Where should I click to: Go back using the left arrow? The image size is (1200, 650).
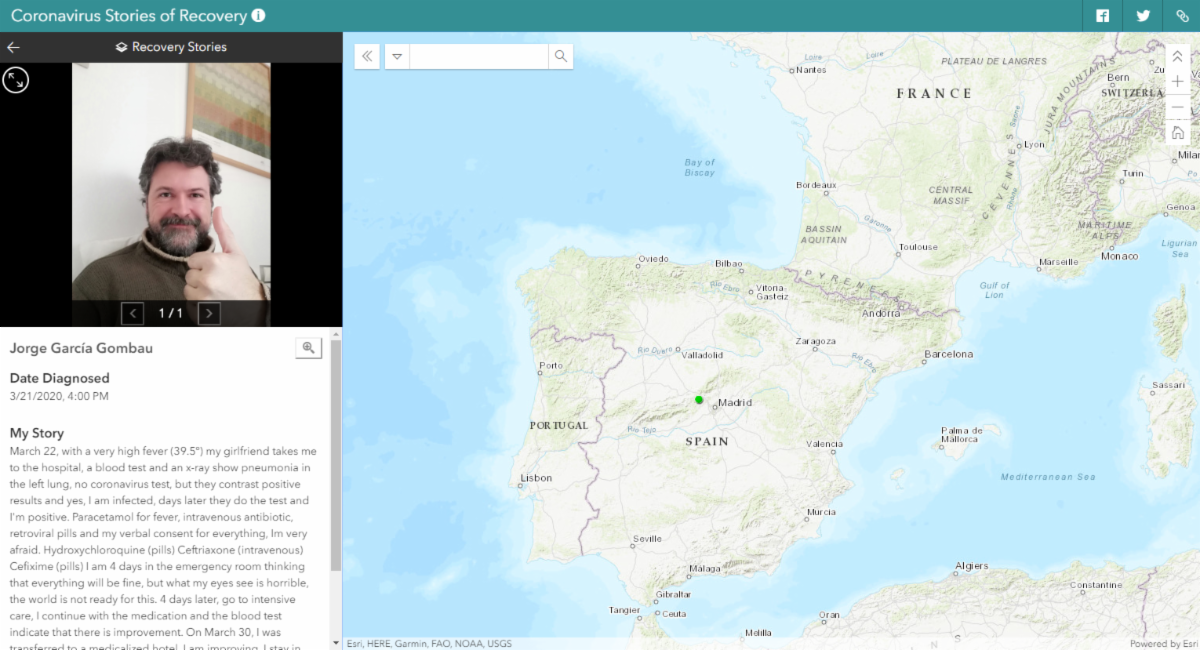pyautogui.click(x=14, y=47)
